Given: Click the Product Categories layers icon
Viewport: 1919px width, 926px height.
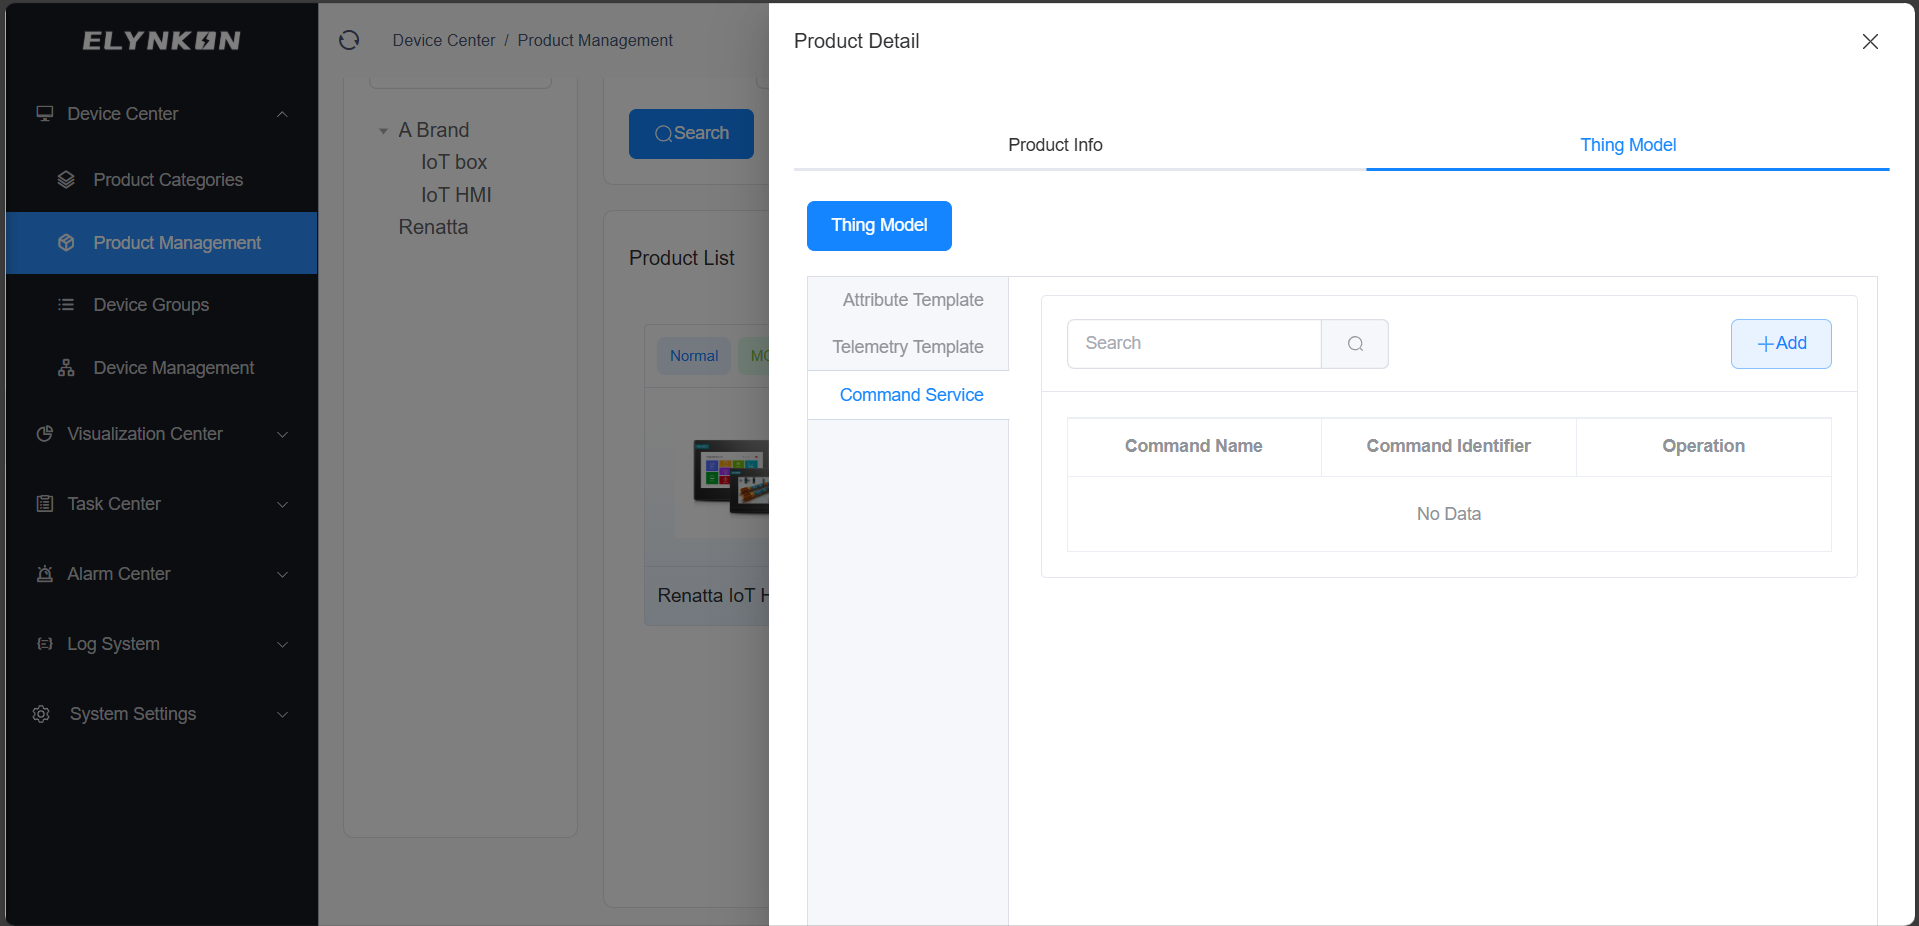Looking at the screenshot, I should [x=66, y=180].
